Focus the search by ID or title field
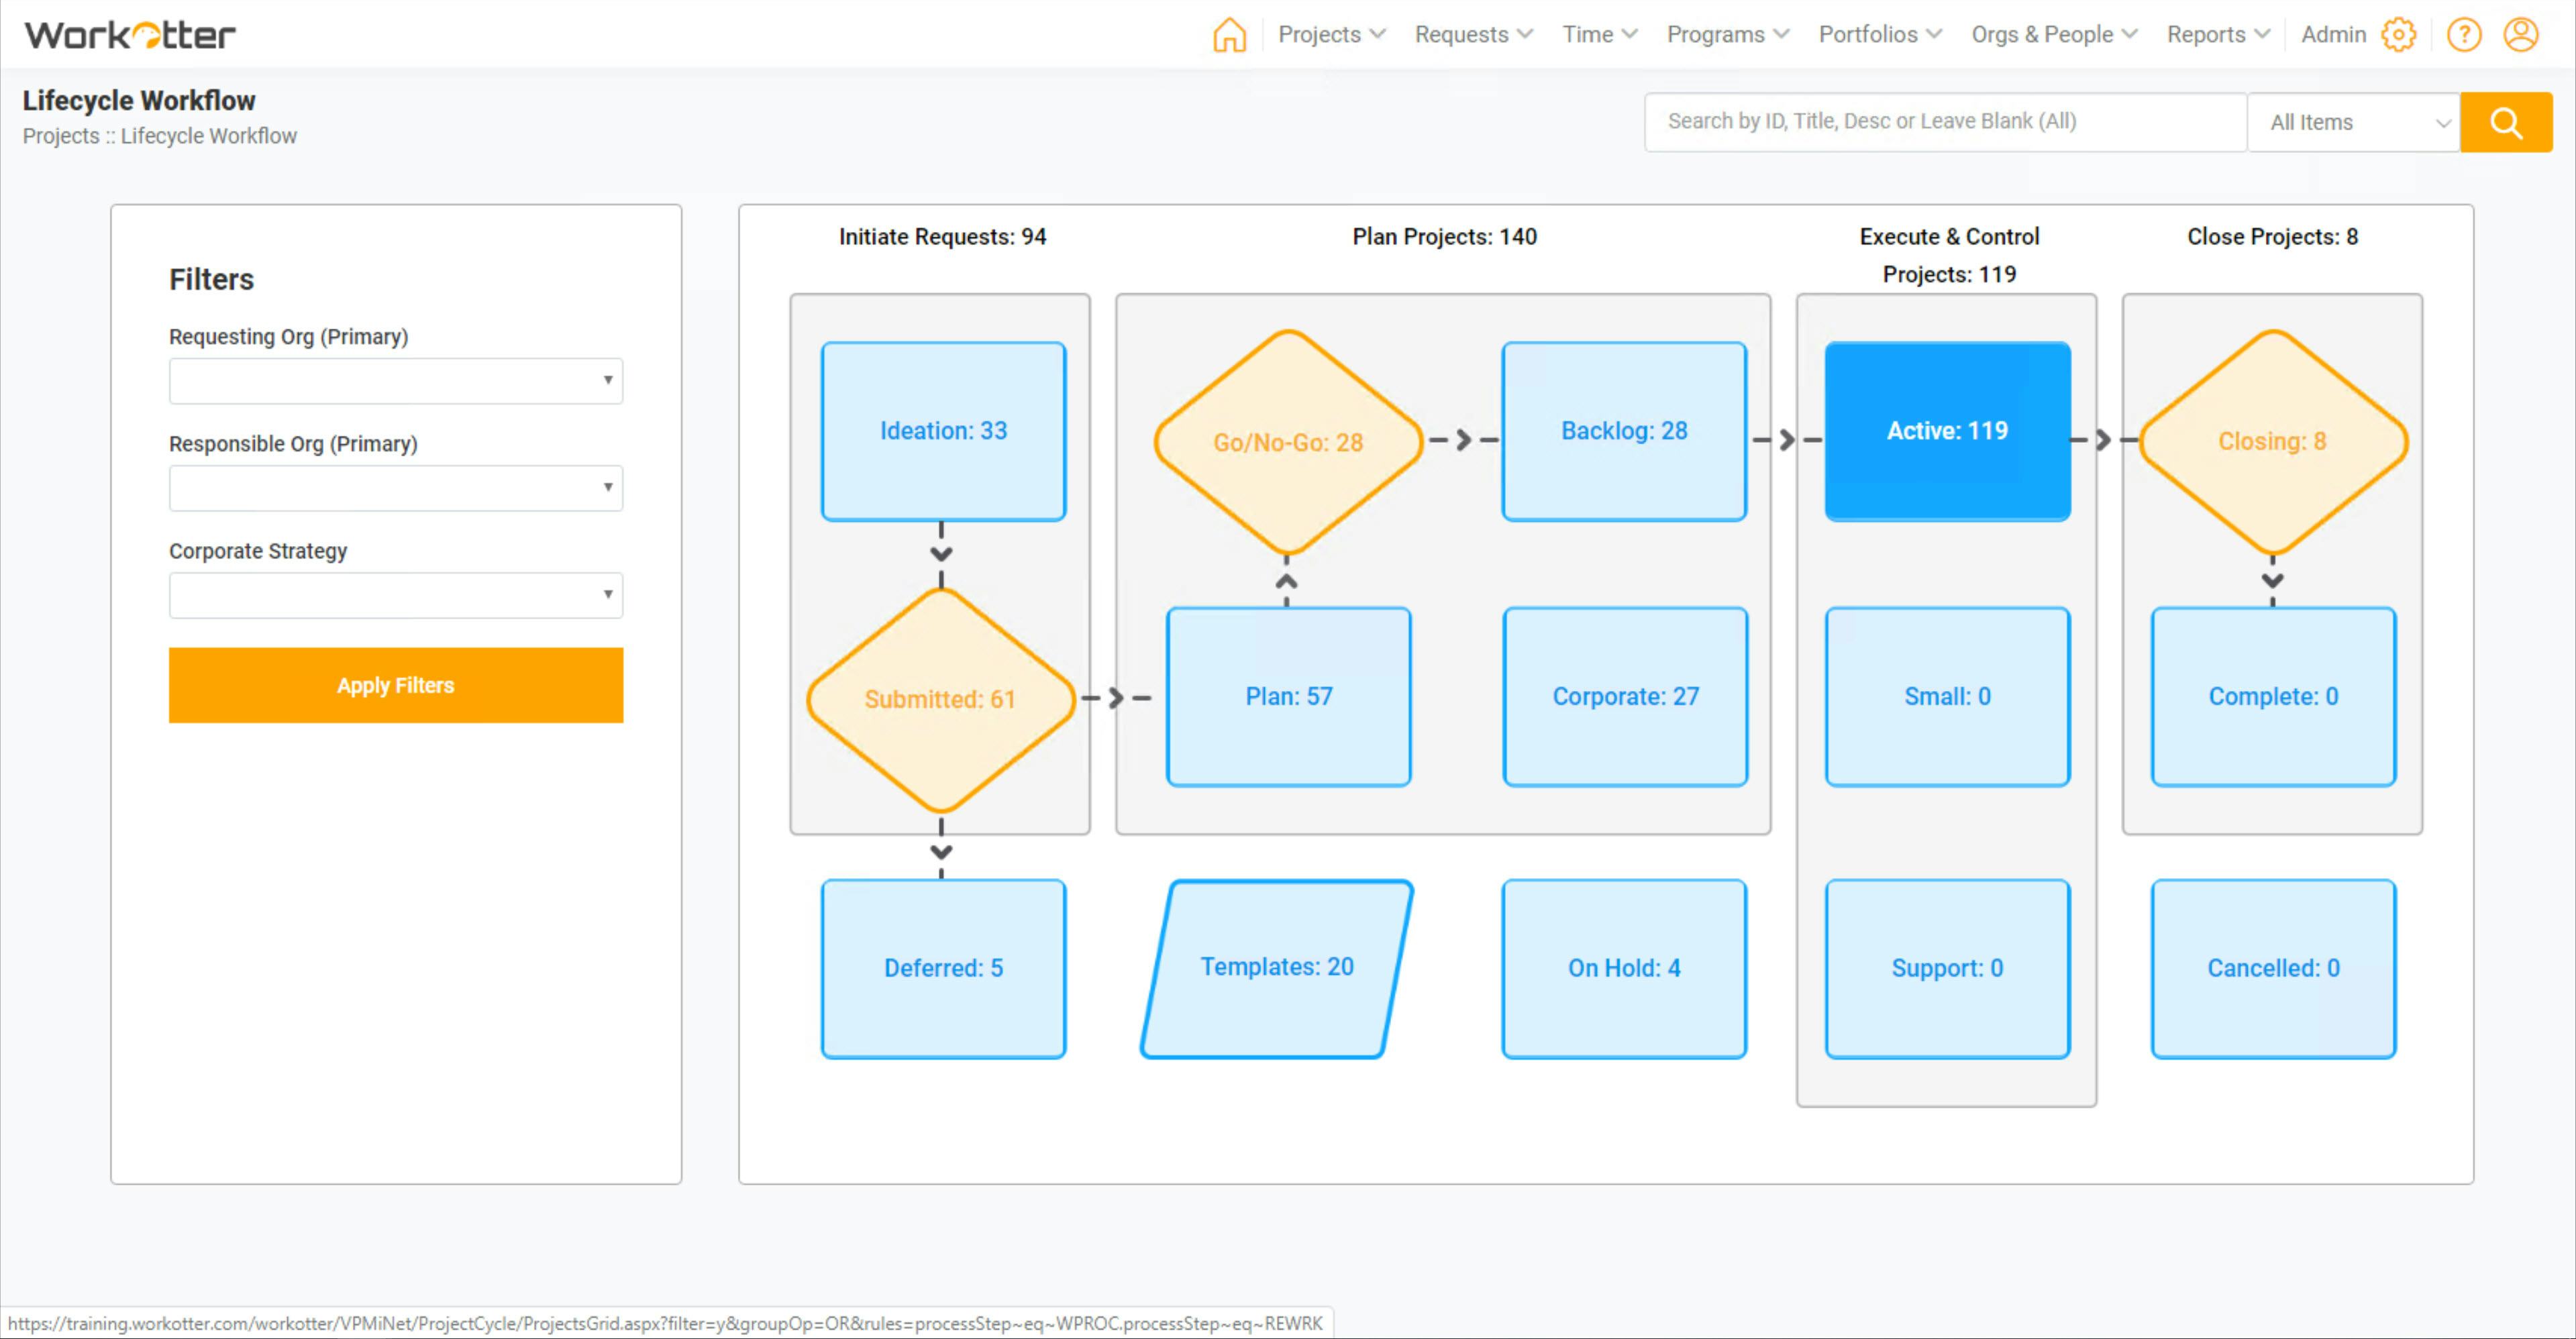The image size is (2576, 1339). [1944, 122]
